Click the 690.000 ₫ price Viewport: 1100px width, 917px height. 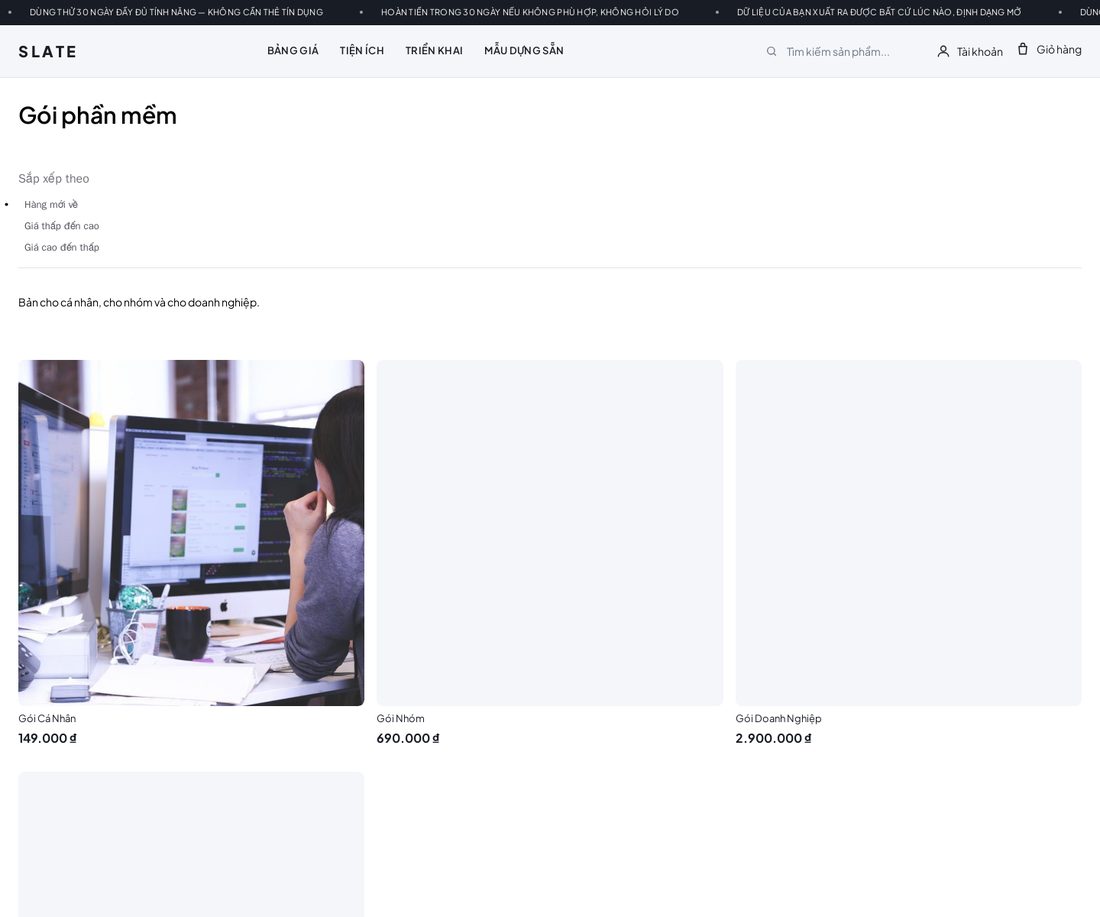(408, 738)
